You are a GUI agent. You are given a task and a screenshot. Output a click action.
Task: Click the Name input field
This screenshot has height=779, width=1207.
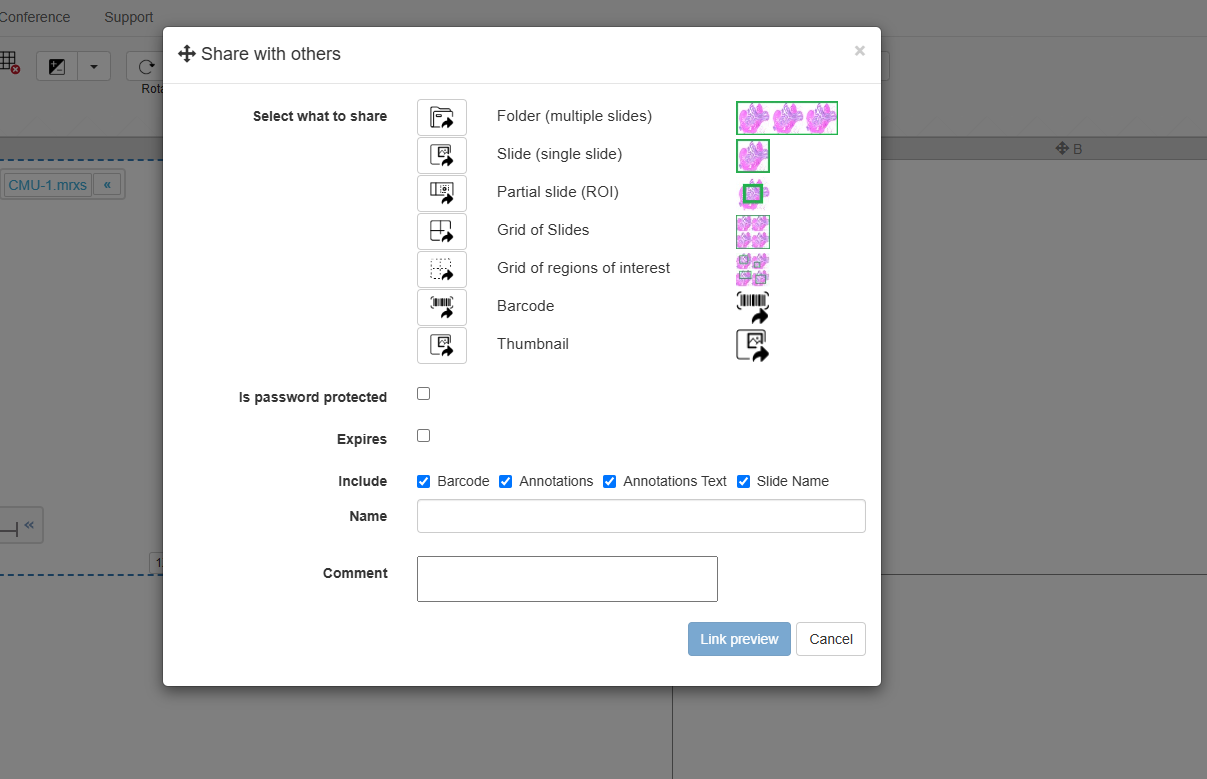click(641, 516)
